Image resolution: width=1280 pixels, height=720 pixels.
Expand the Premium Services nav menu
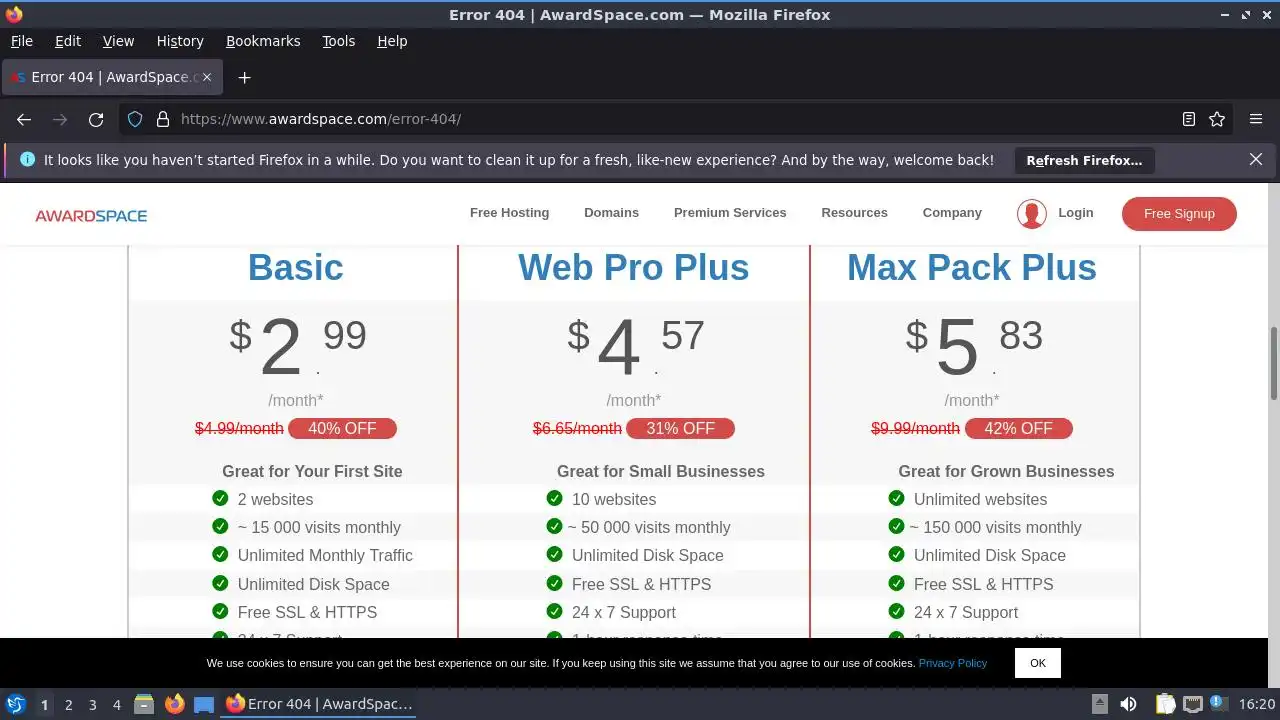tap(730, 213)
